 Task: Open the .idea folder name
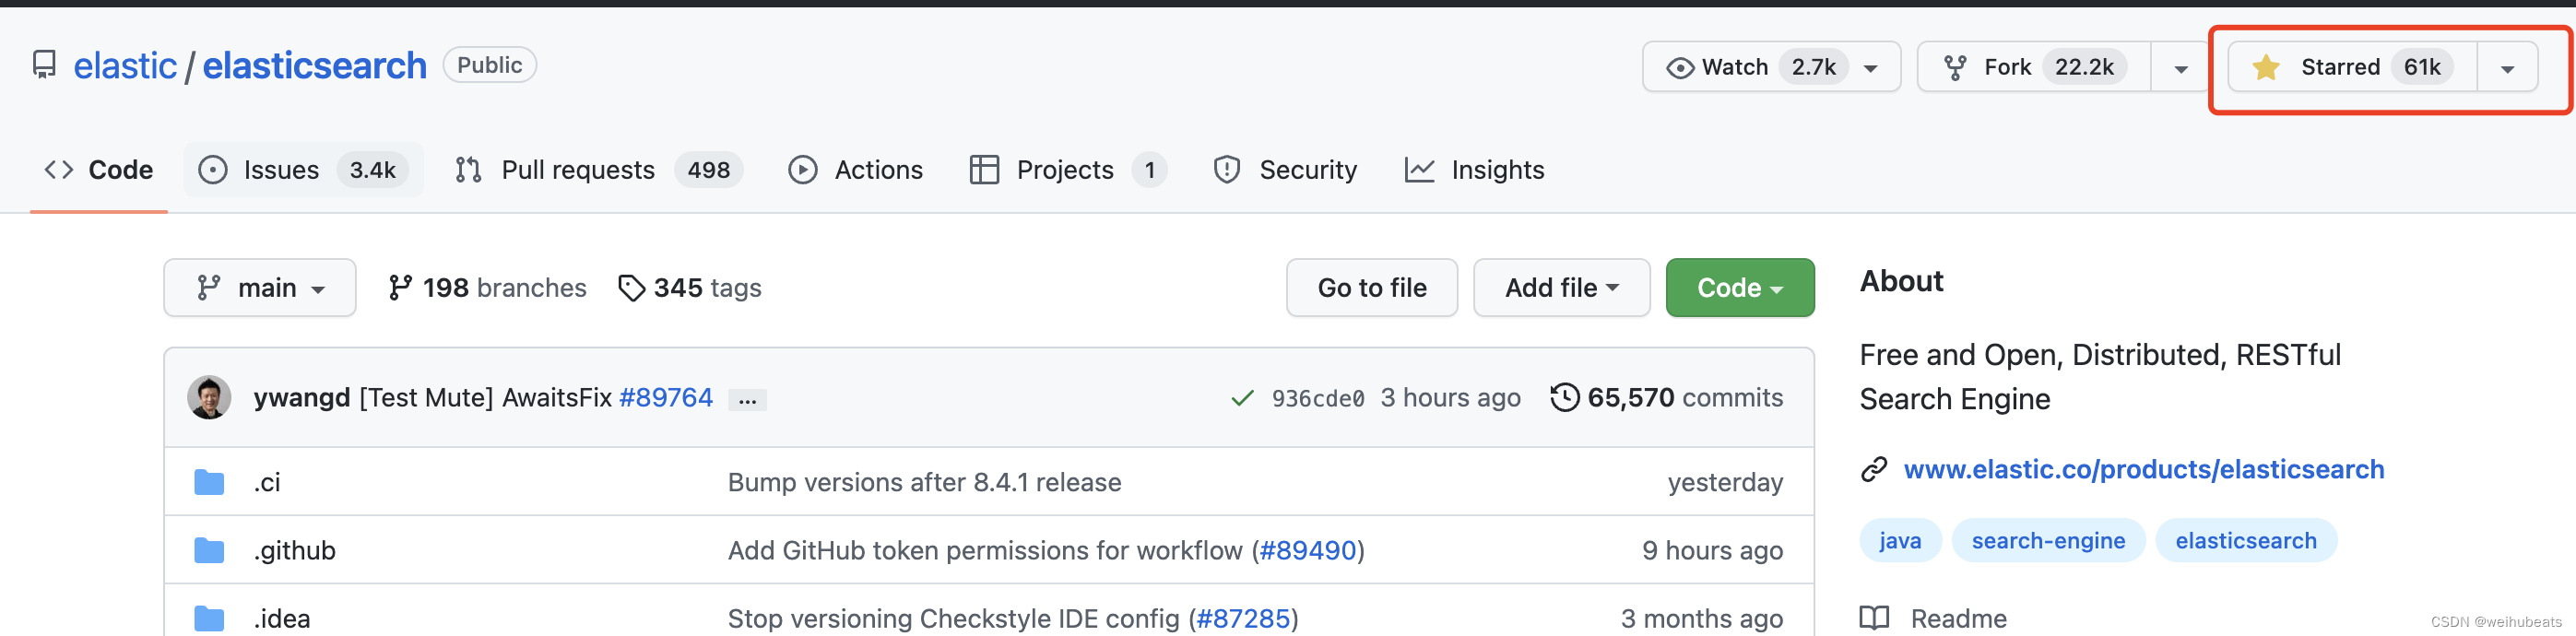[x=282, y=619]
